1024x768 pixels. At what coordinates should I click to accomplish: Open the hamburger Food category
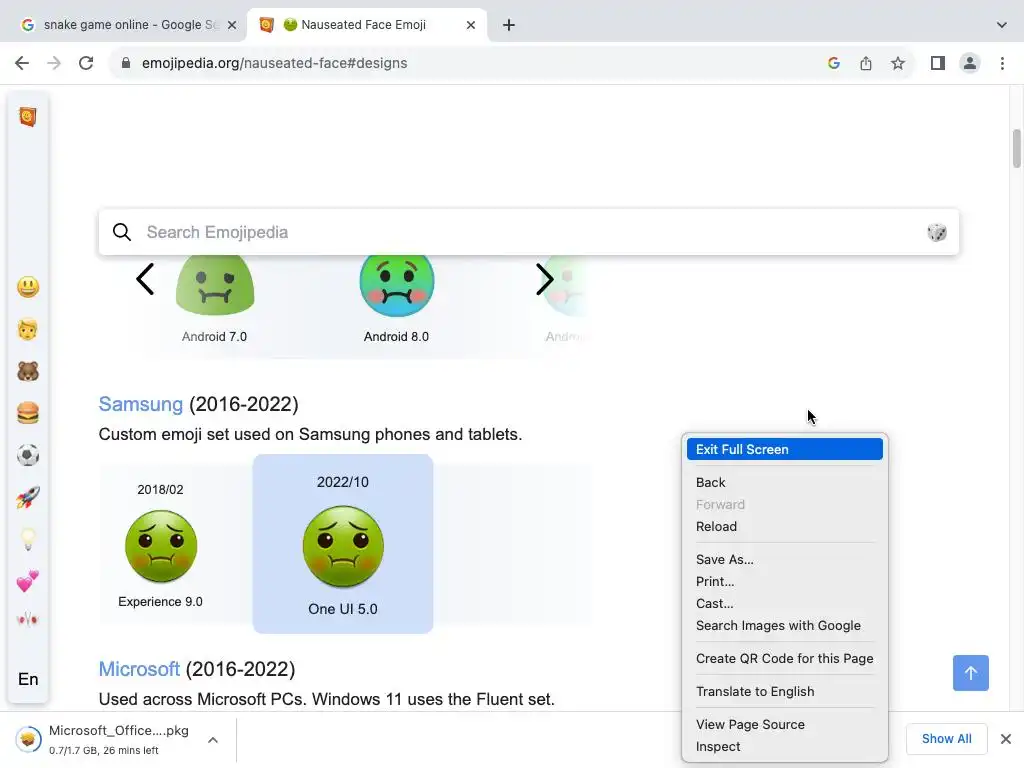tap(28, 413)
